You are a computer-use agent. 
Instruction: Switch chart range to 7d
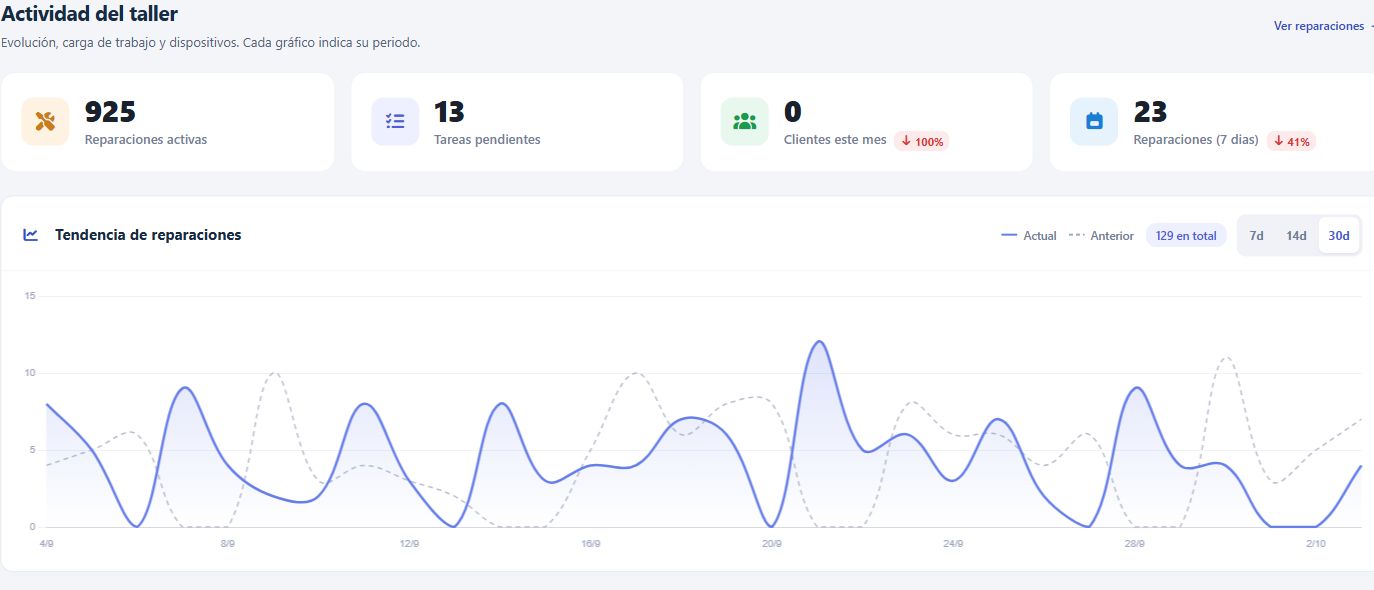[x=1257, y=236]
